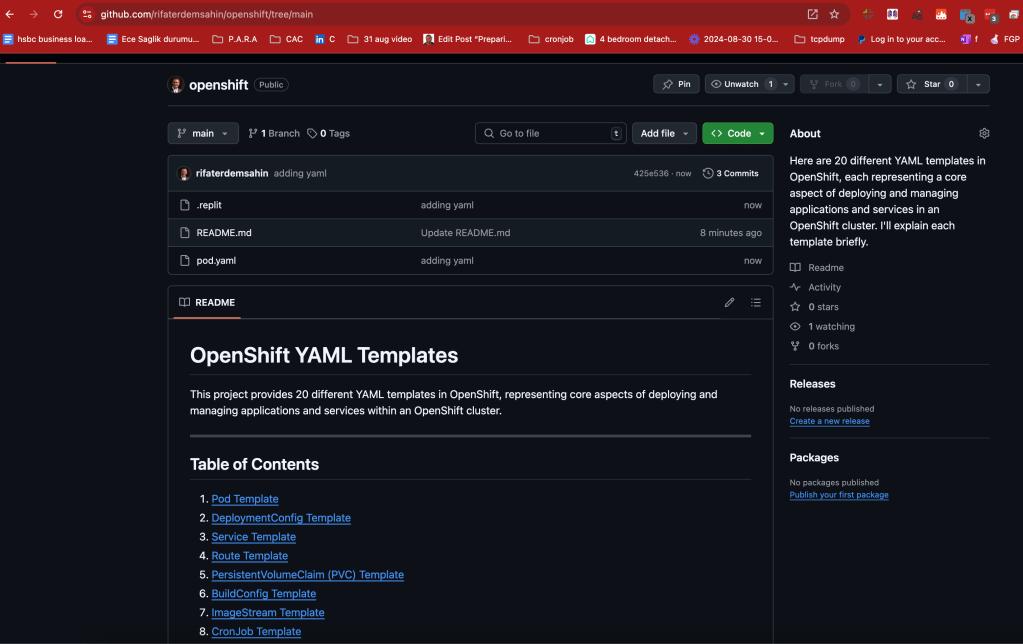1023x644 pixels.
Task: Toggle Unwatch for this repository
Action: click(x=741, y=84)
